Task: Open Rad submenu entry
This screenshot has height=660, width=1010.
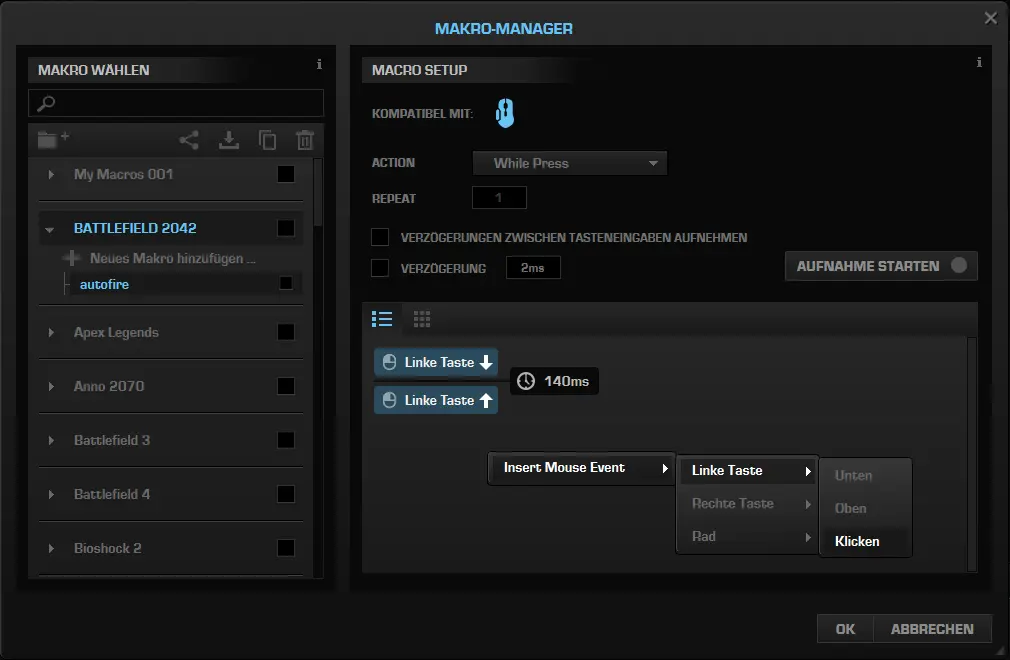Action: pyautogui.click(x=747, y=536)
